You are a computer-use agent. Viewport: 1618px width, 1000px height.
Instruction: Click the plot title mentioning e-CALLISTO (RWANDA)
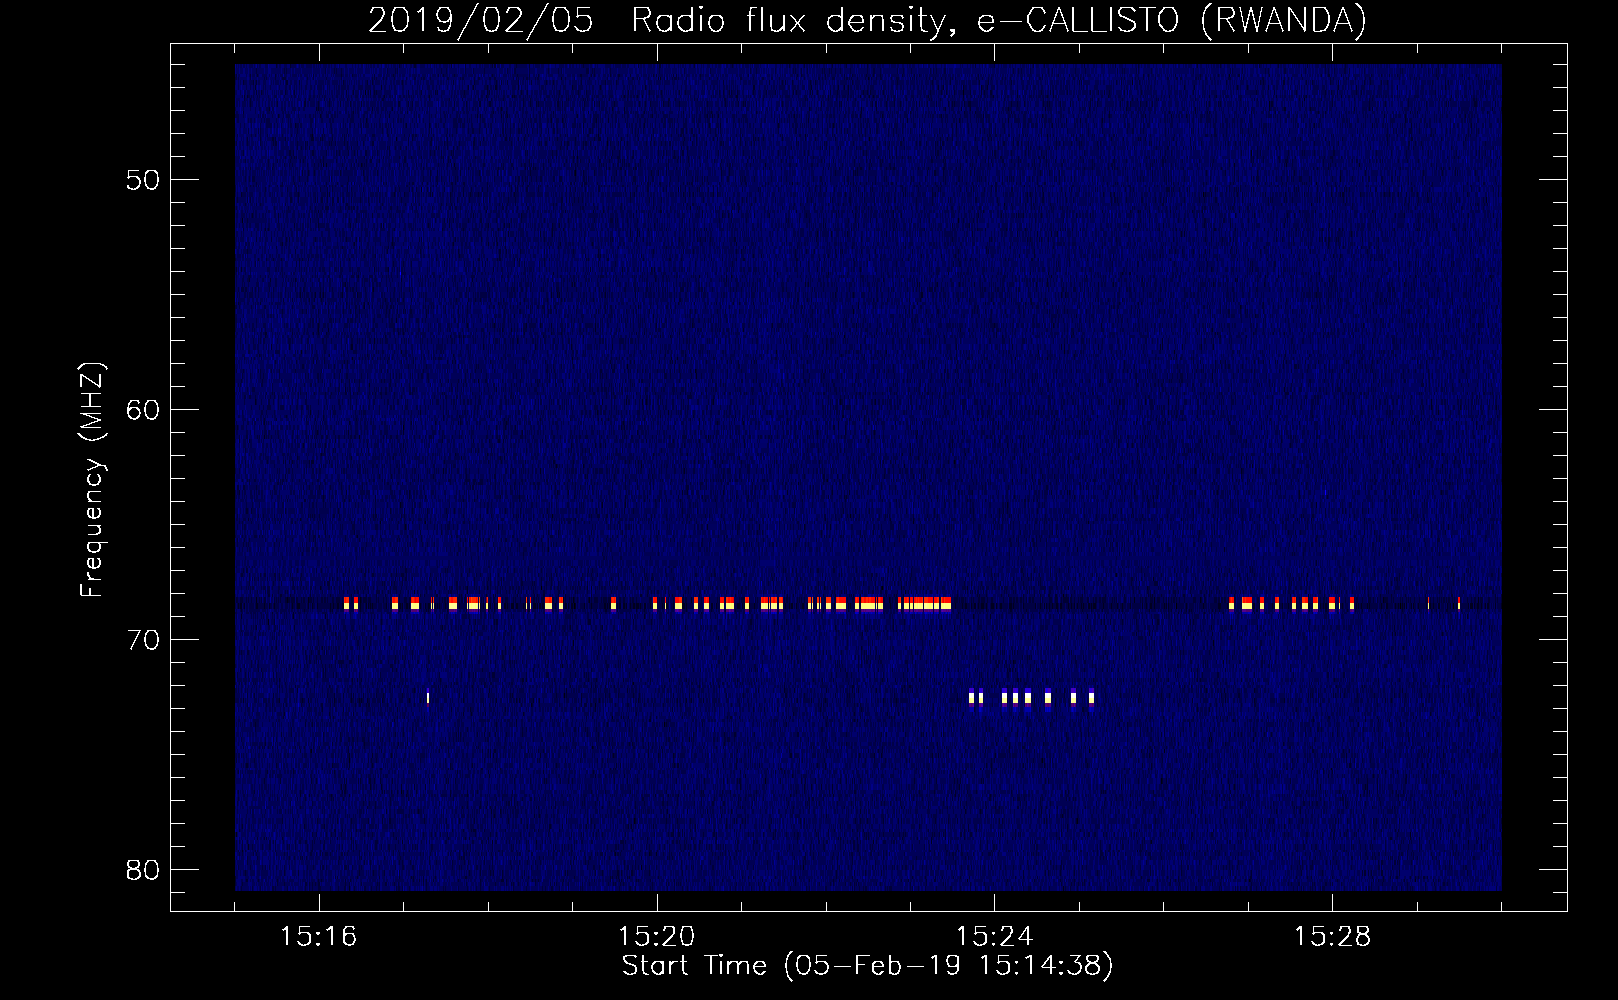tap(867, 21)
